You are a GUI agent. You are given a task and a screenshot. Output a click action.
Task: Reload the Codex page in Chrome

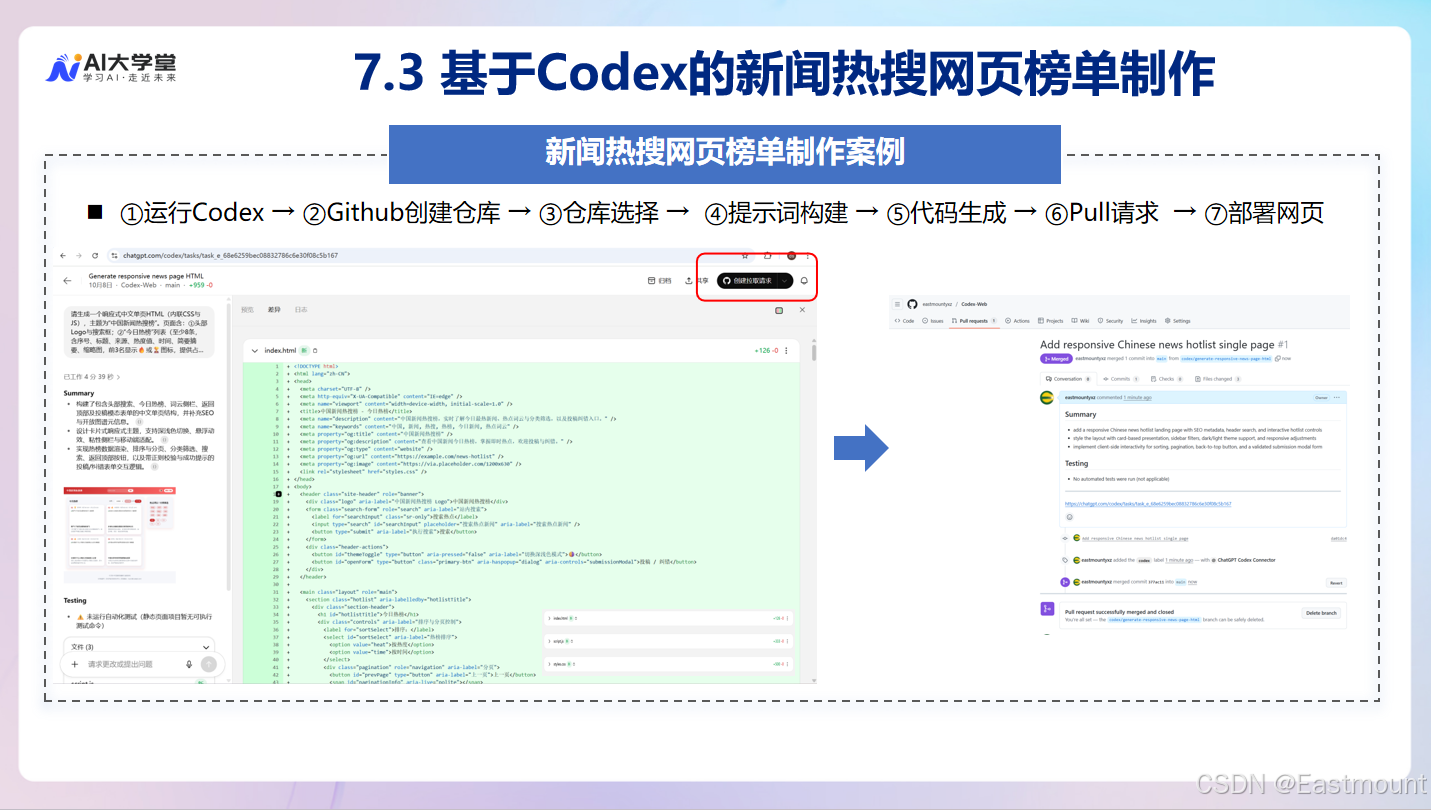95,255
